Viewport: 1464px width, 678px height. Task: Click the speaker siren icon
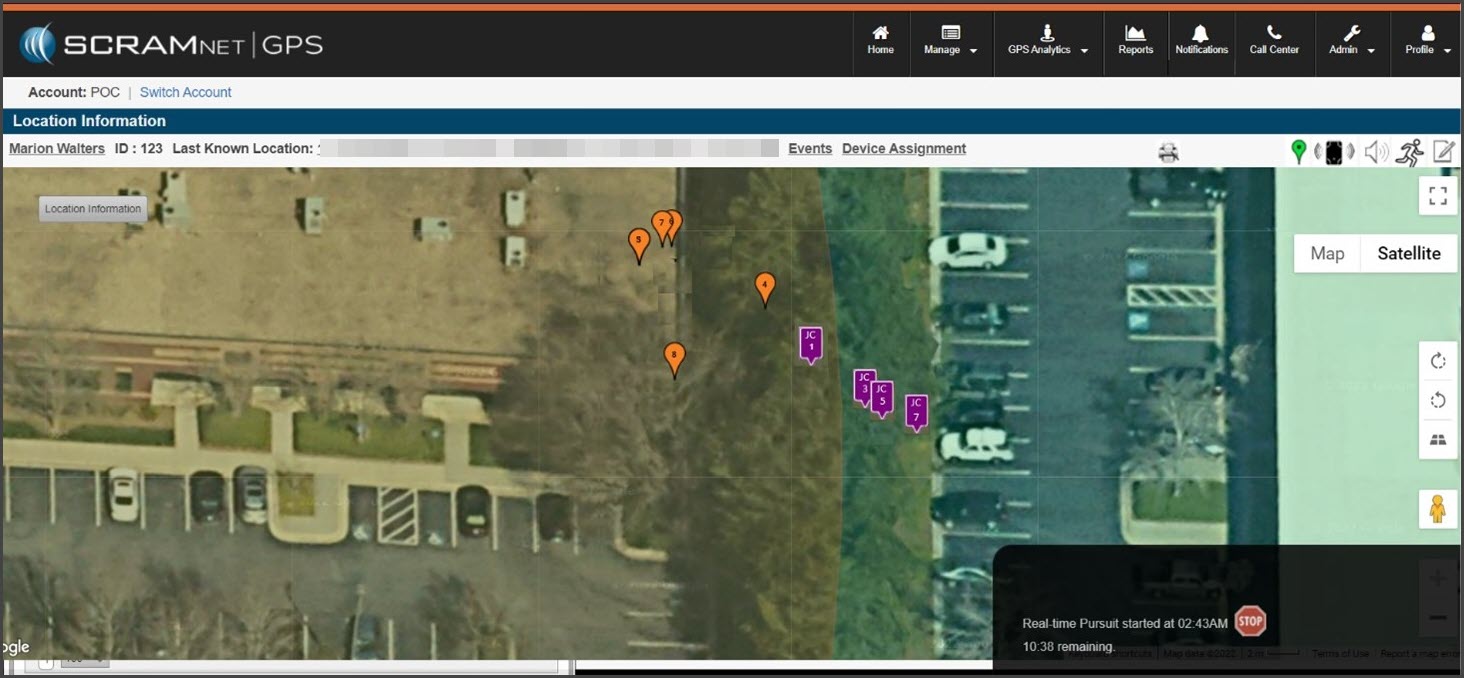(x=1376, y=152)
